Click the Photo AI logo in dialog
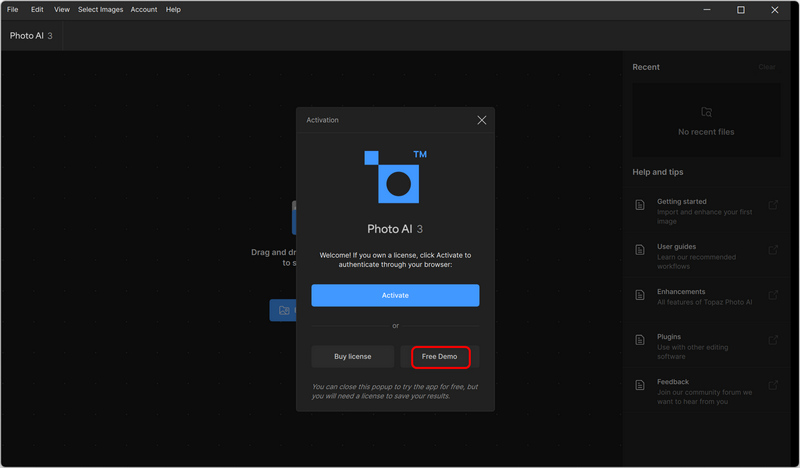Image resolution: width=800 pixels, height=468 pixels. pyautogui.click(x=395, y=177)
